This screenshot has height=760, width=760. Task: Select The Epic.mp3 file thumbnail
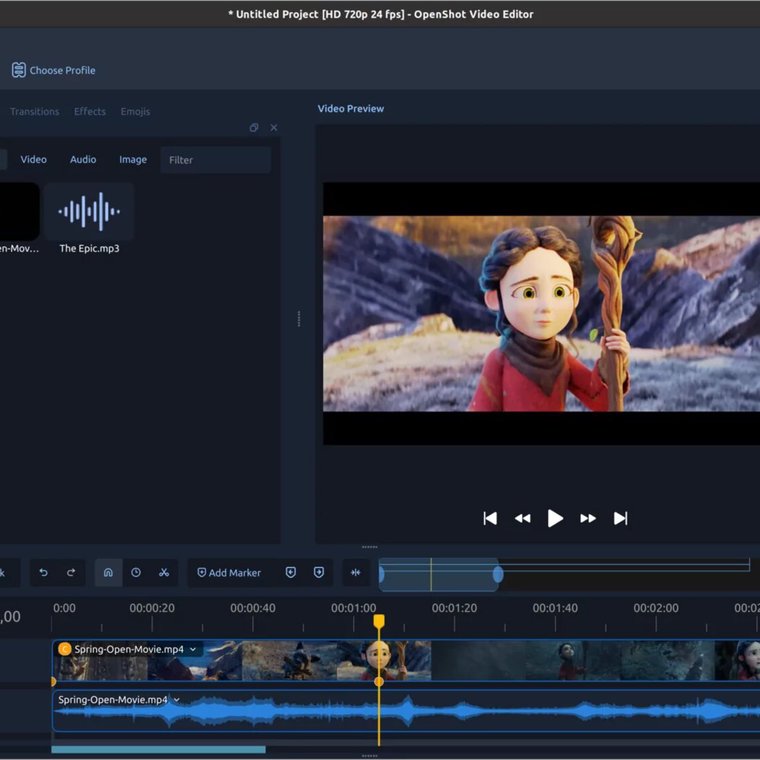click(x=89, y=212)
